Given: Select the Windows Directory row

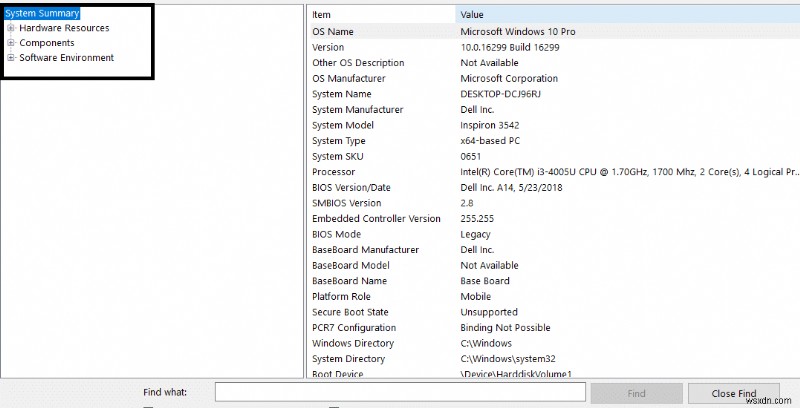Looking at the screenshot, I should coord(555,343).
